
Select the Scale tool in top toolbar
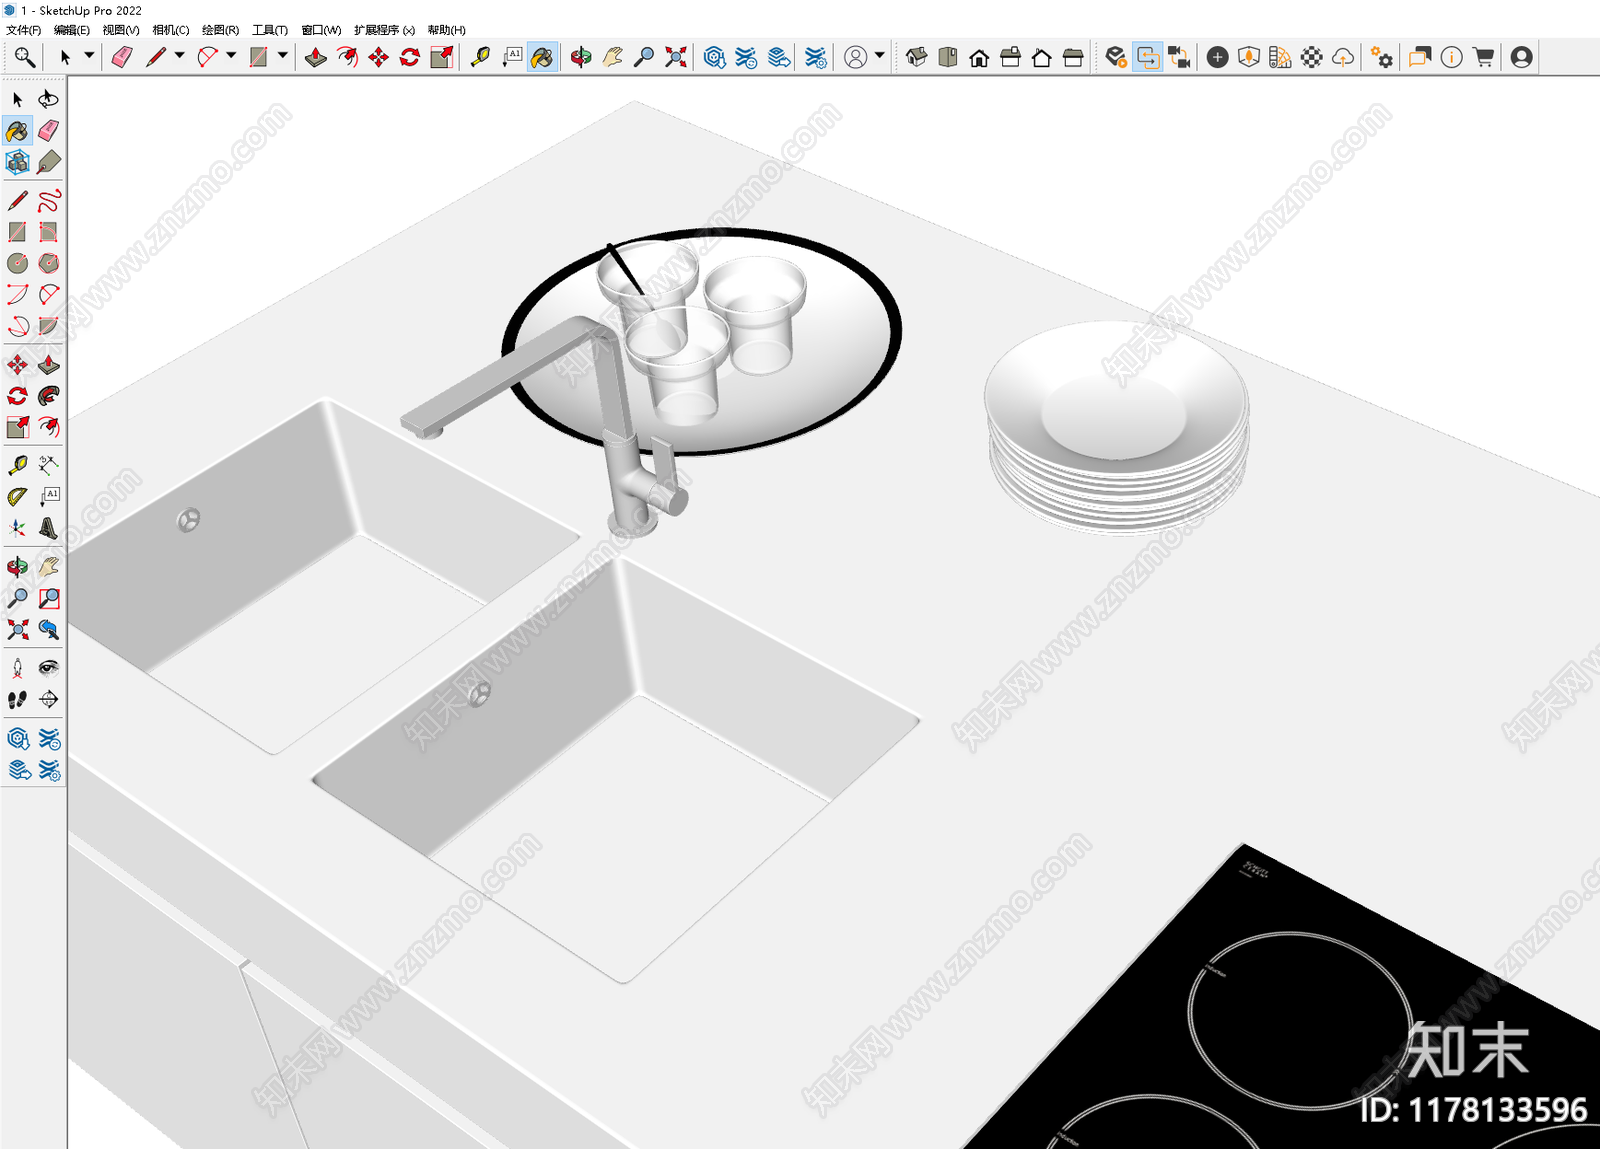(442, 57)
